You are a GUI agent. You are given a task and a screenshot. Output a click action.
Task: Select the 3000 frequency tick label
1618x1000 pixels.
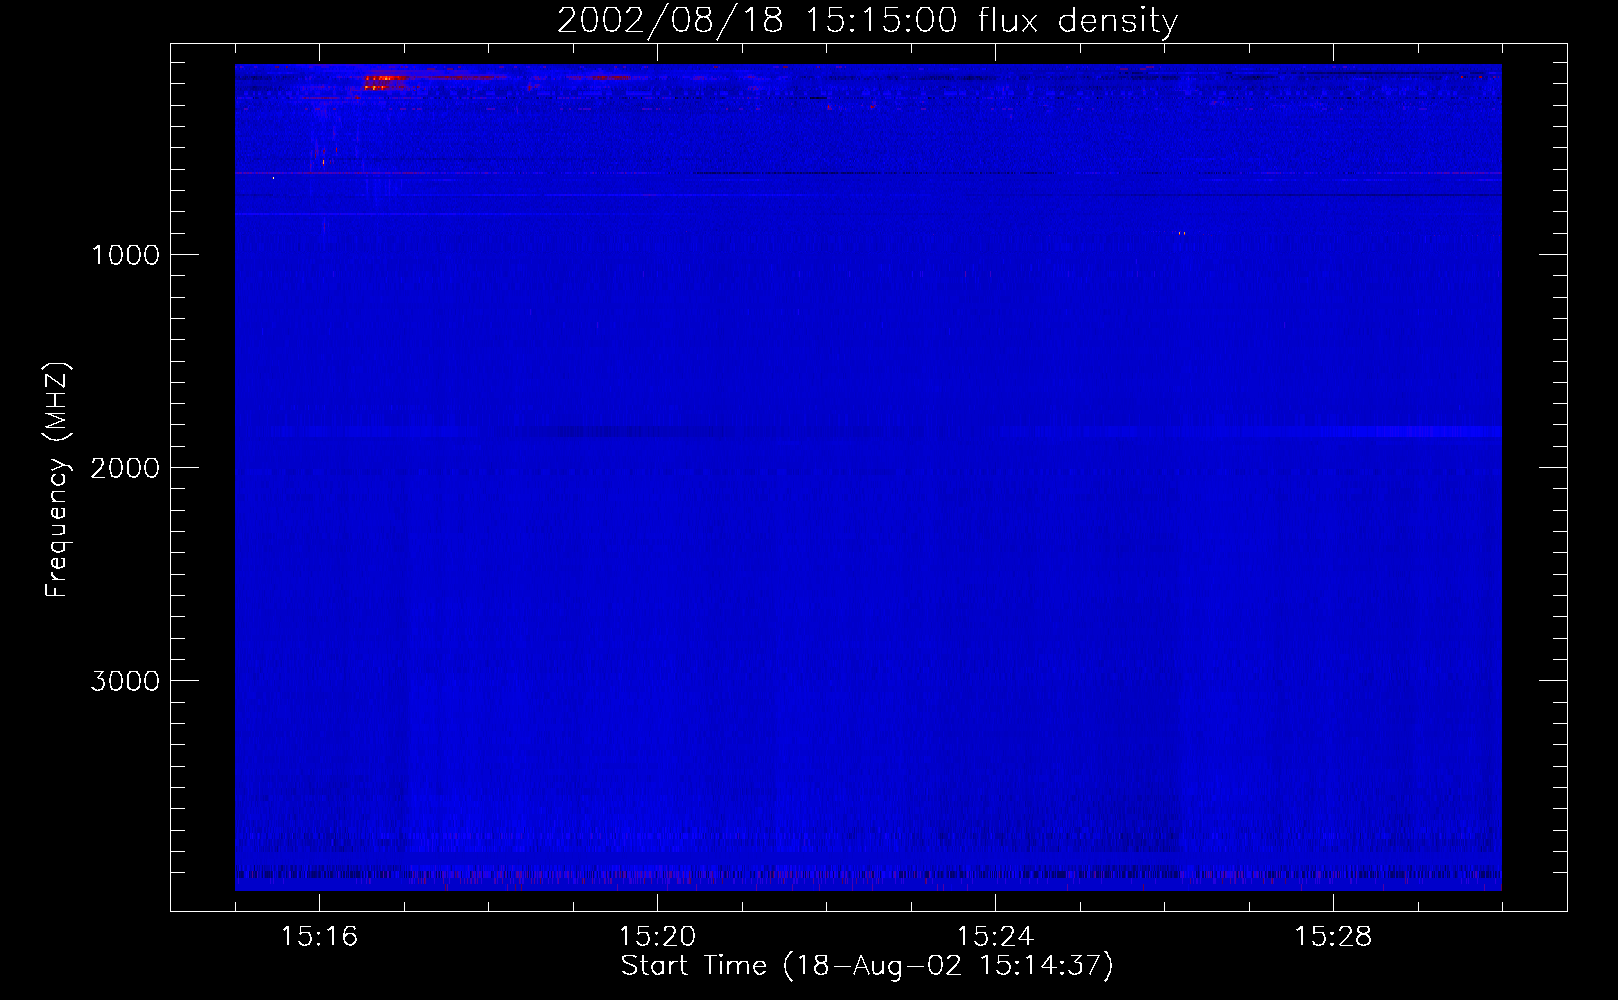pyautogui.click(x=125, y=681)
